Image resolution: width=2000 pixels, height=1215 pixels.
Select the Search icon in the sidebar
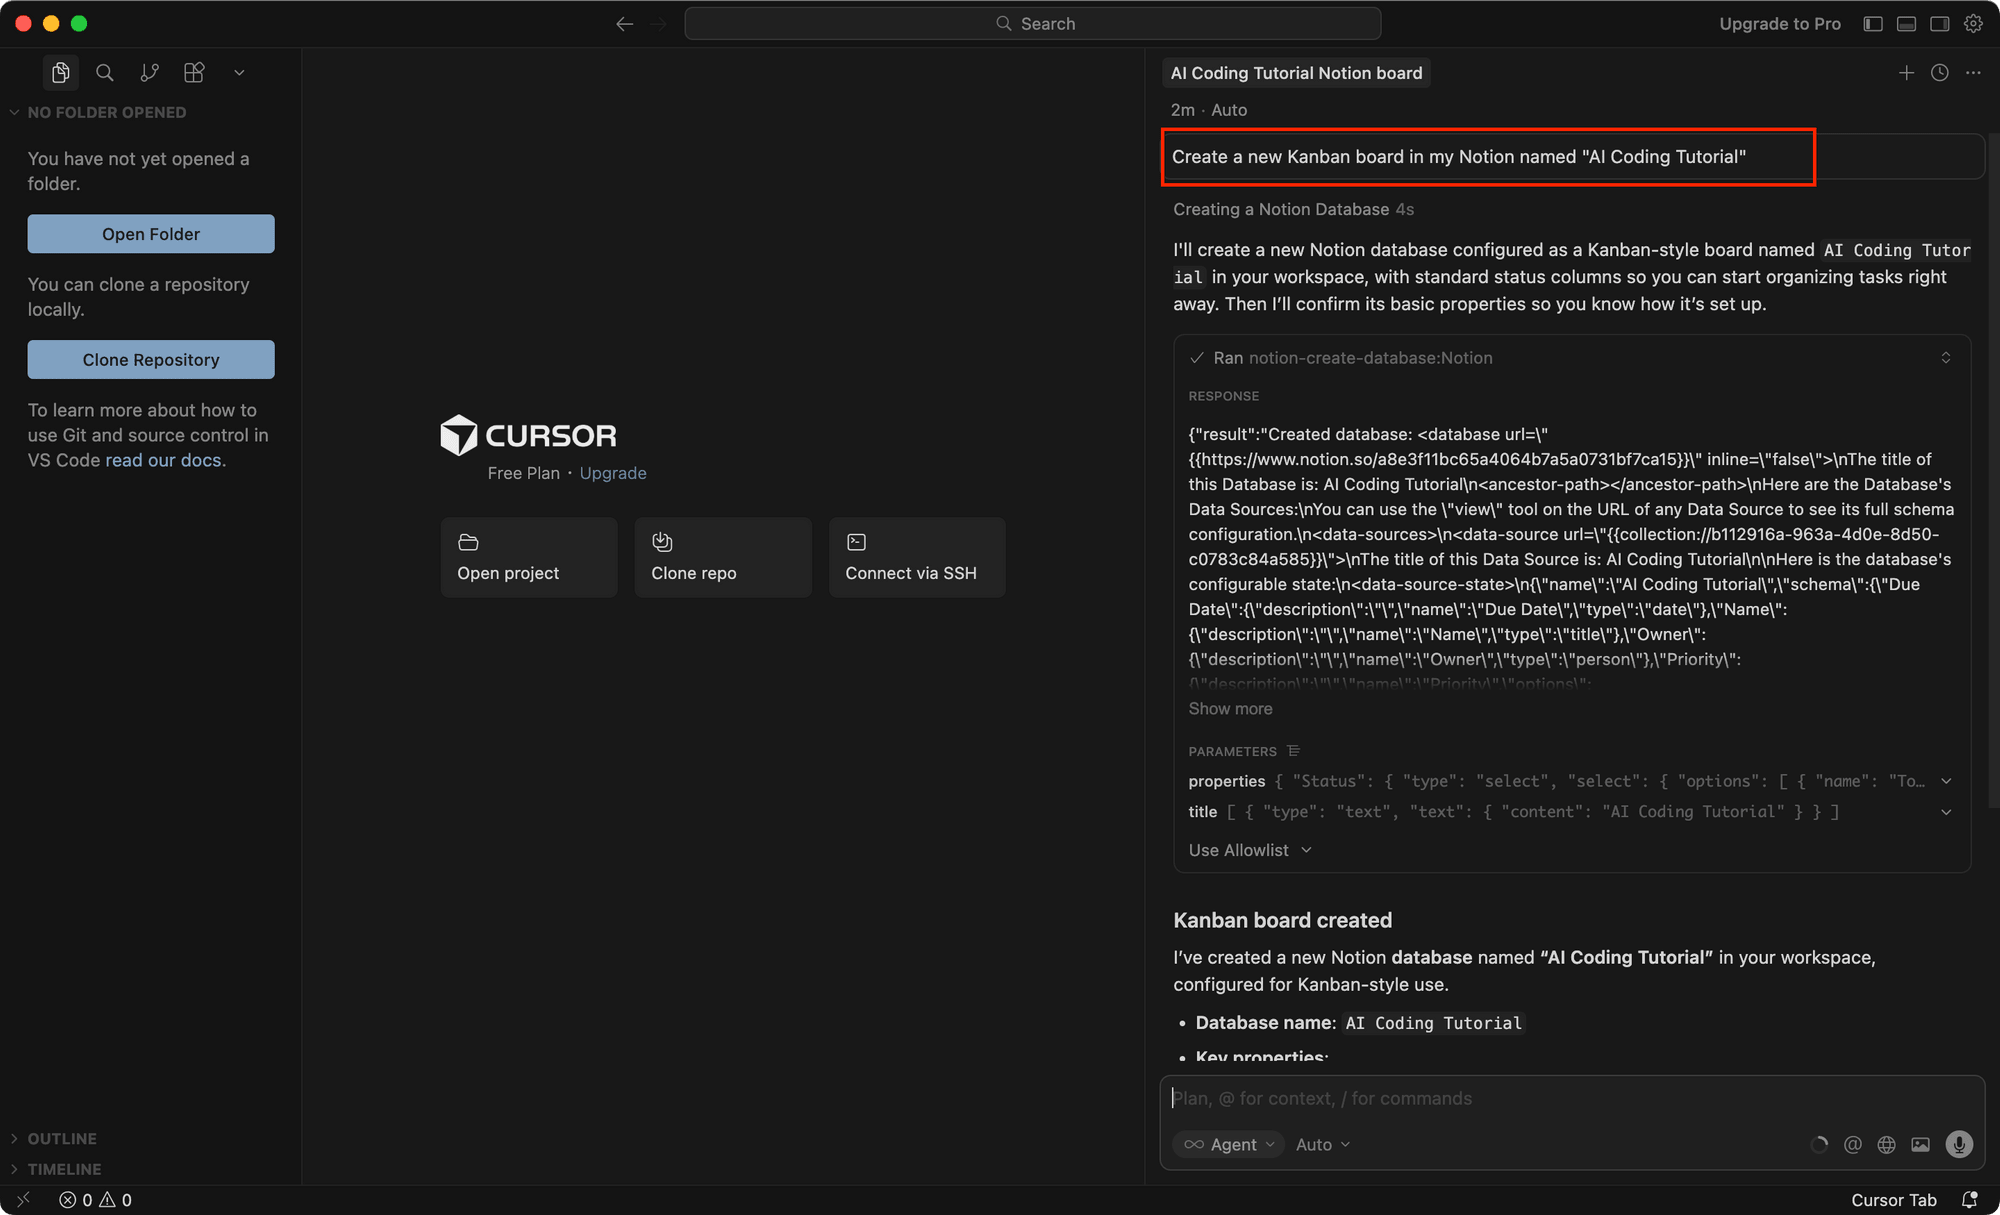104,72
